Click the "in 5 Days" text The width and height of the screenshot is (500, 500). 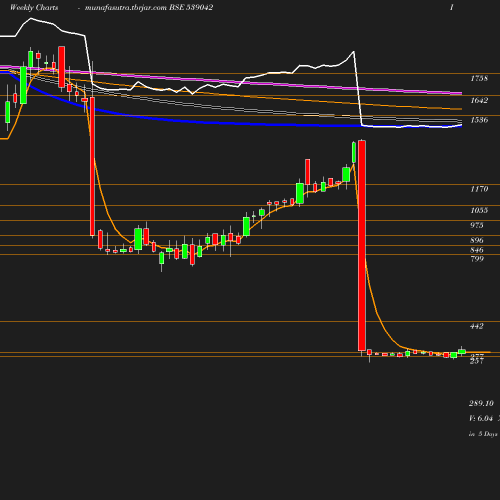pyautogui.click(x=483, y=434)
